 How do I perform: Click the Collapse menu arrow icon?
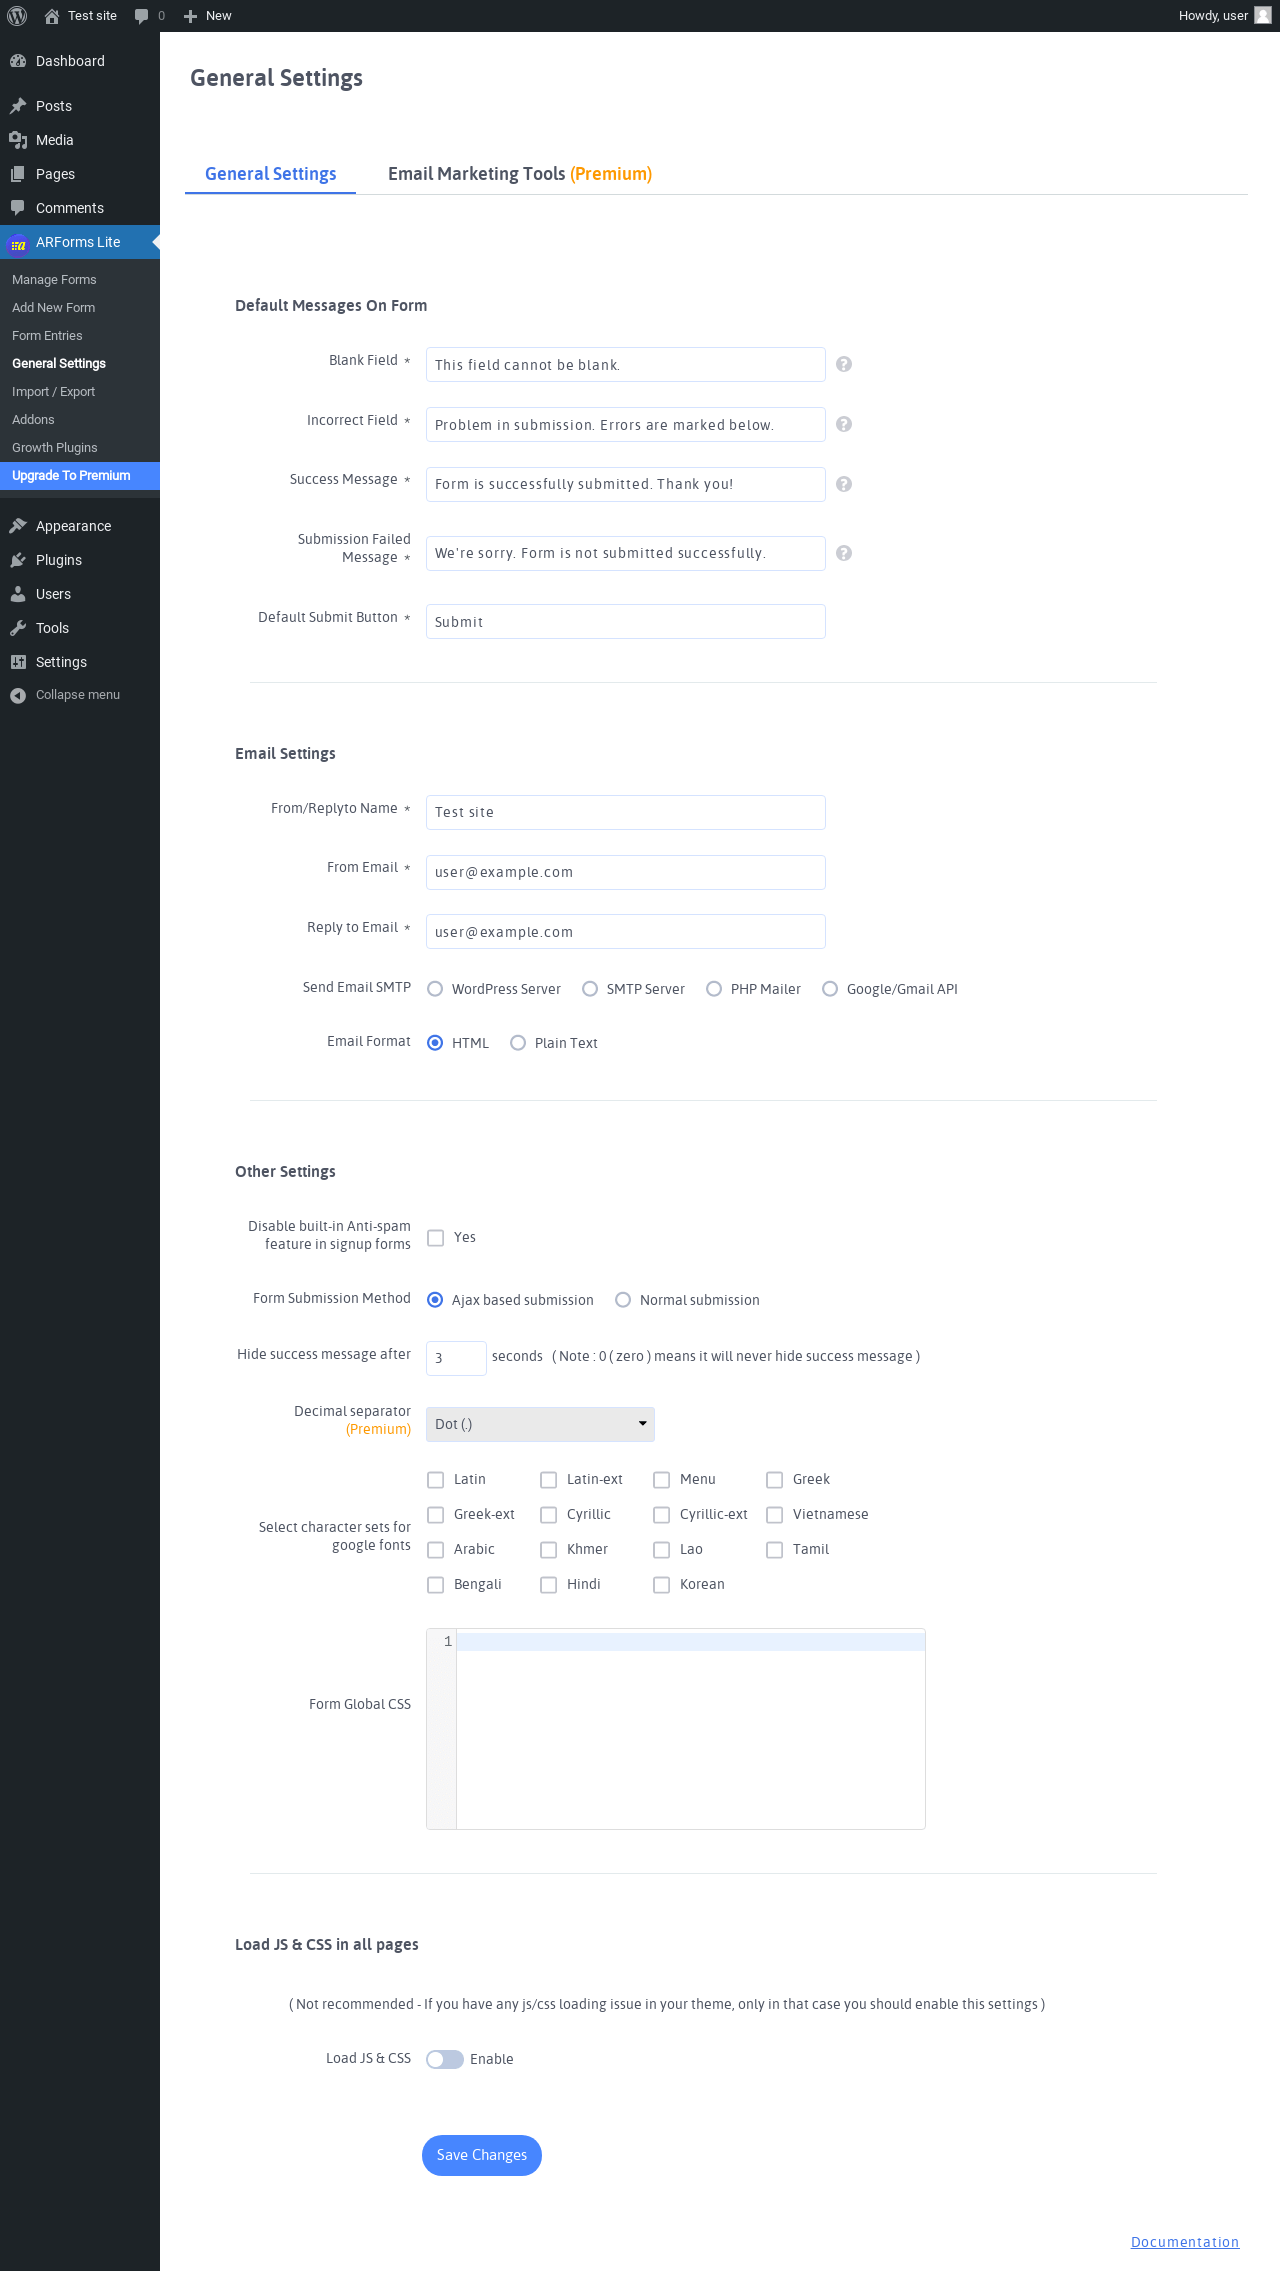click(18, 695)
